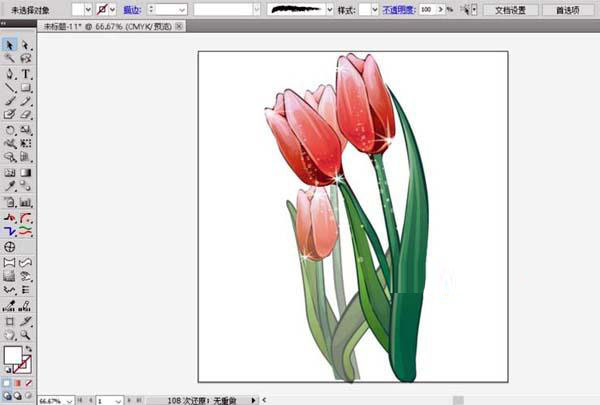Click the opacity value field showing 100
Screen dimensions: 600x405
[428, 10]
